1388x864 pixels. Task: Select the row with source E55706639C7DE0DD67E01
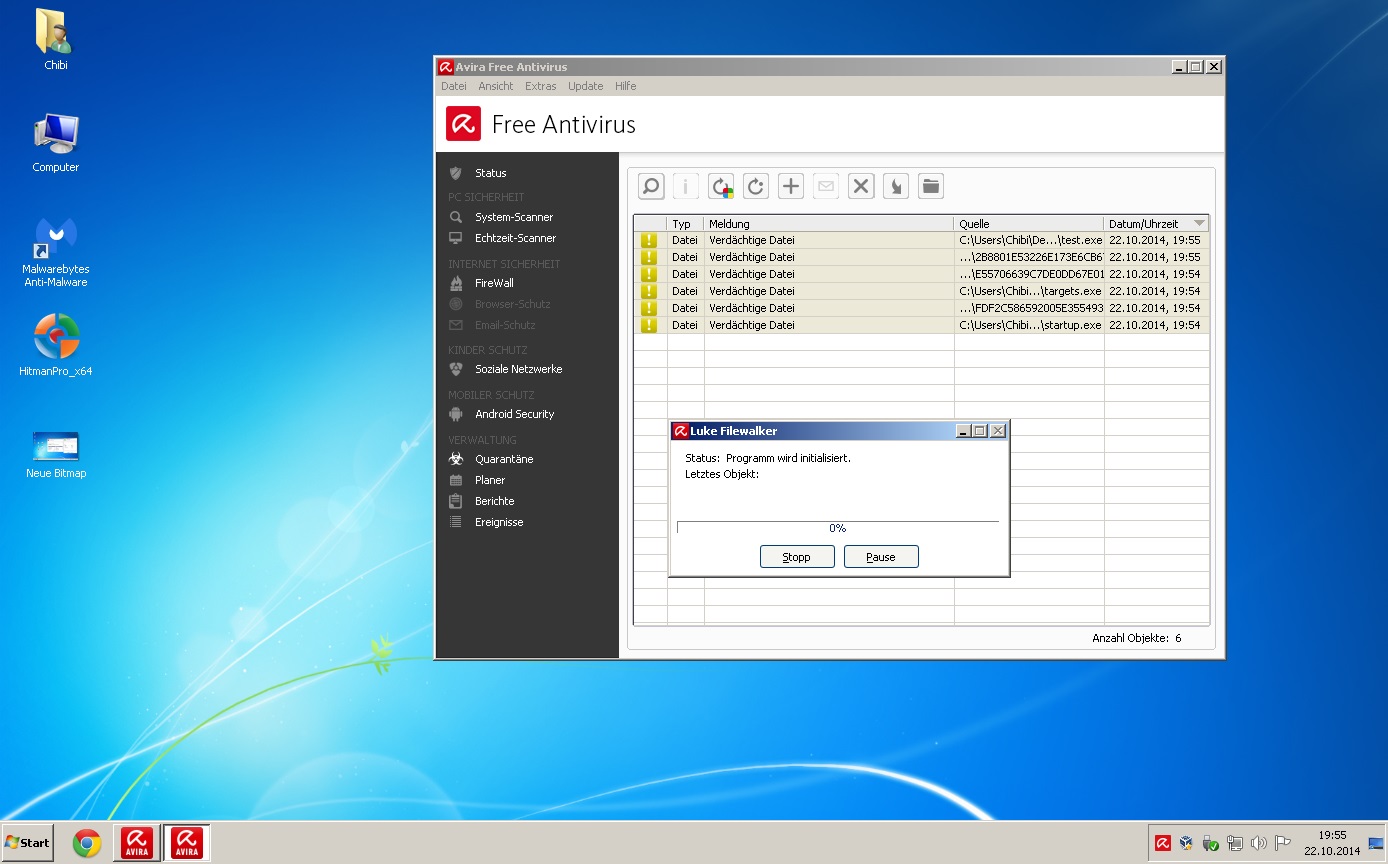pyautogui.click(x=921, y=274)
